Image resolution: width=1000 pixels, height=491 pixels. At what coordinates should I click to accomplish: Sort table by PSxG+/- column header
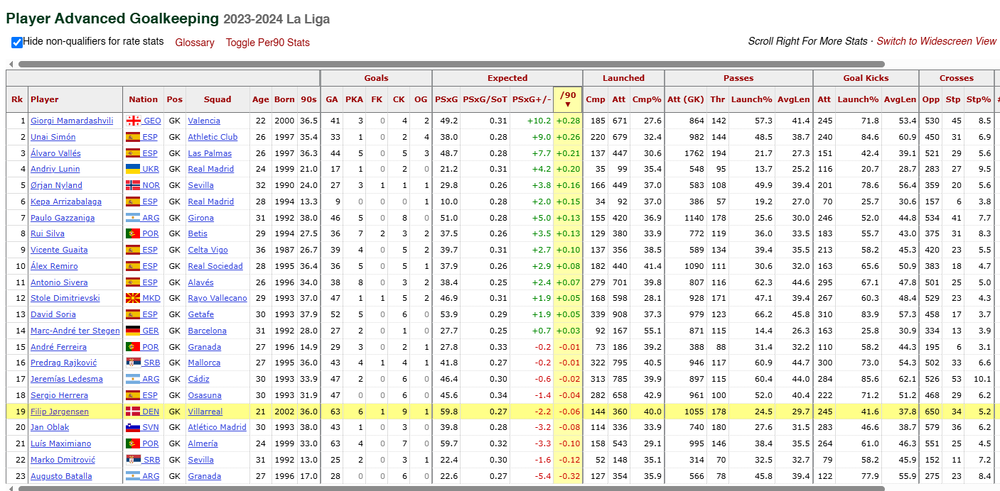pyautogui.click(x=532, y=99)
